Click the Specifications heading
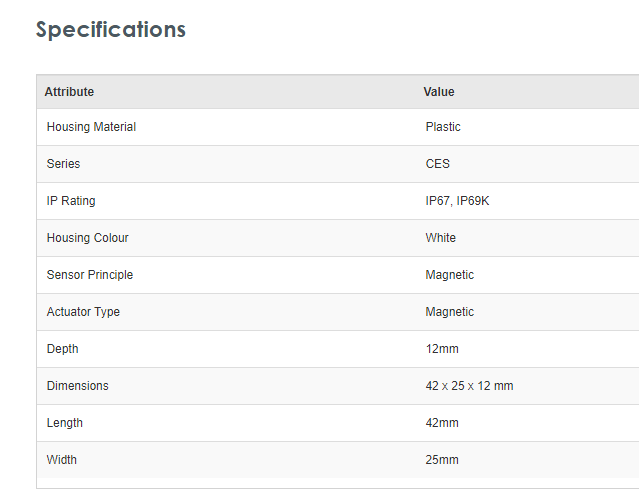The height and width of the screenshot is (501, 639). [111, 30]
